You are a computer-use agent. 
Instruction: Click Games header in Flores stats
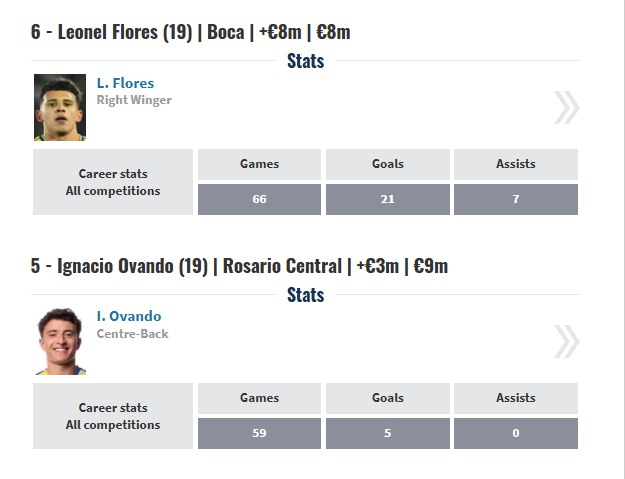click(259, 164)
